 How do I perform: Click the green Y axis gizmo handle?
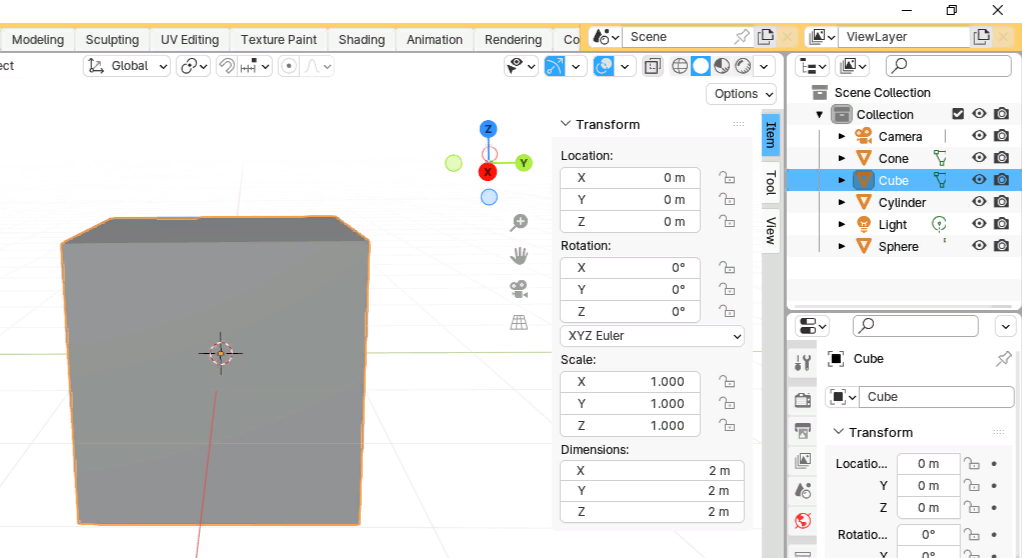(x=523, y=163)
